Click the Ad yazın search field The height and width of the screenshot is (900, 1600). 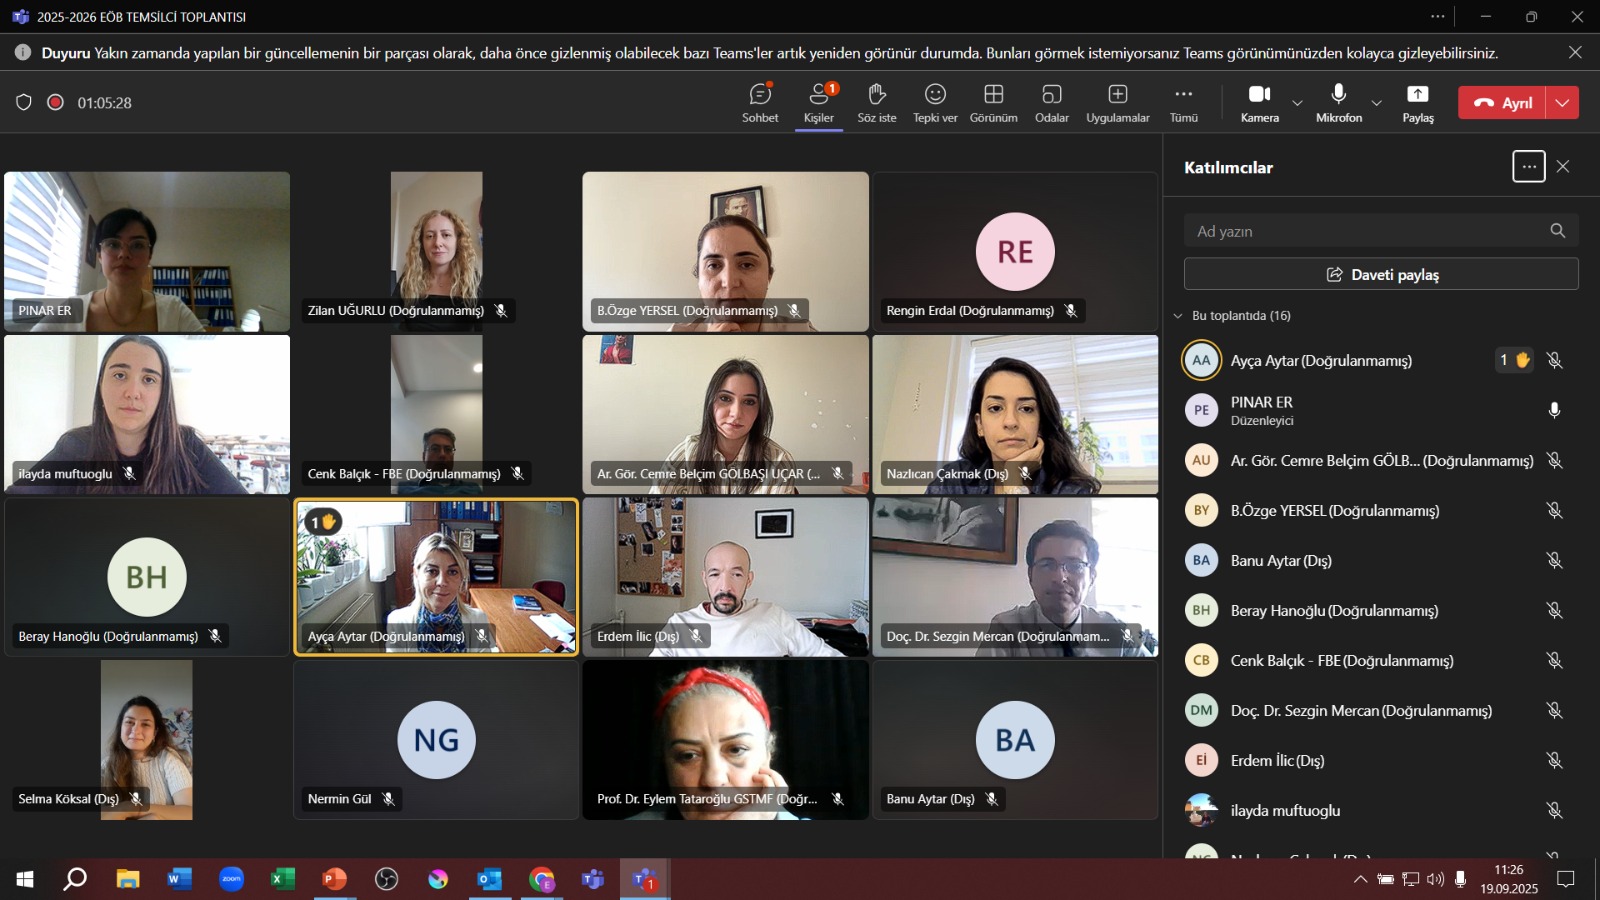(1365, 231)
